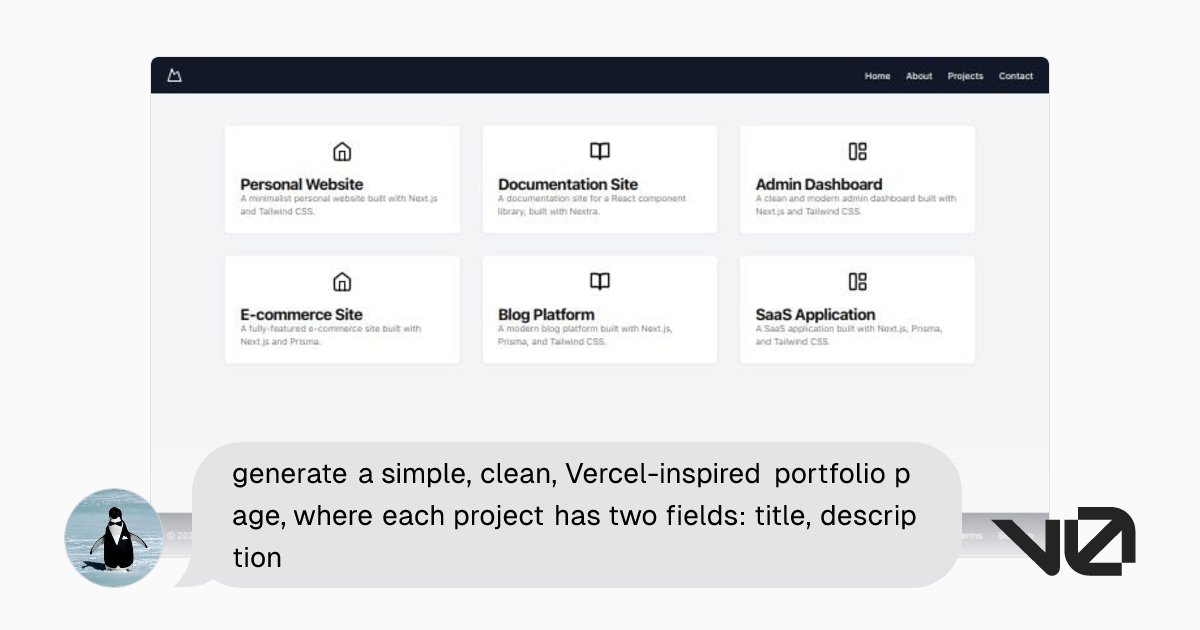This screenshot has height=630, width=1200.
Task: Select the Personal Website title
Action: (301, 184)
